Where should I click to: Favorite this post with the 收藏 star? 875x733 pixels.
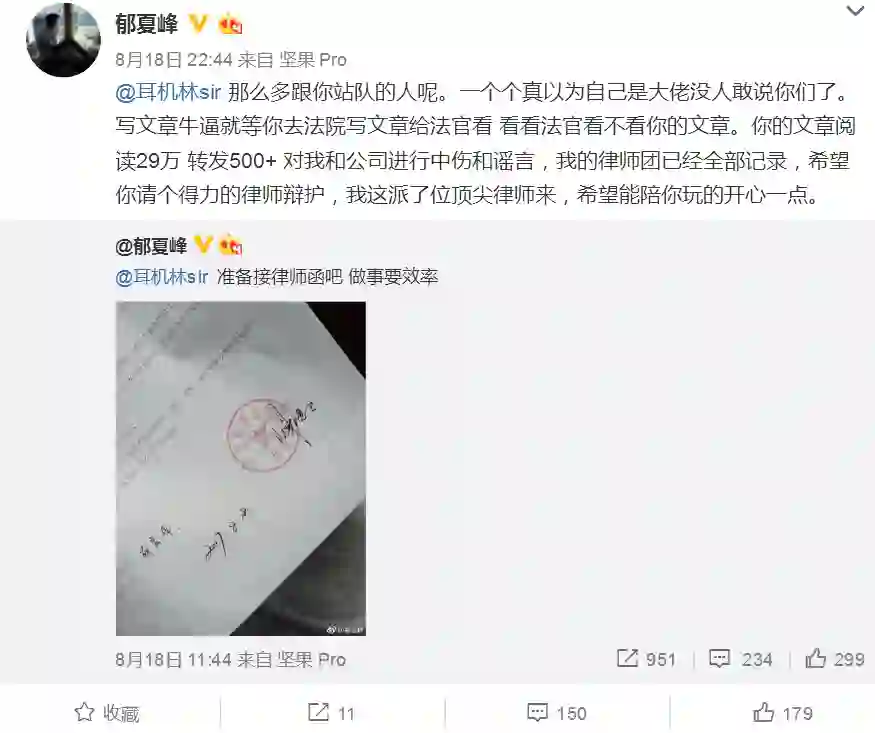[x=107, y=712]
